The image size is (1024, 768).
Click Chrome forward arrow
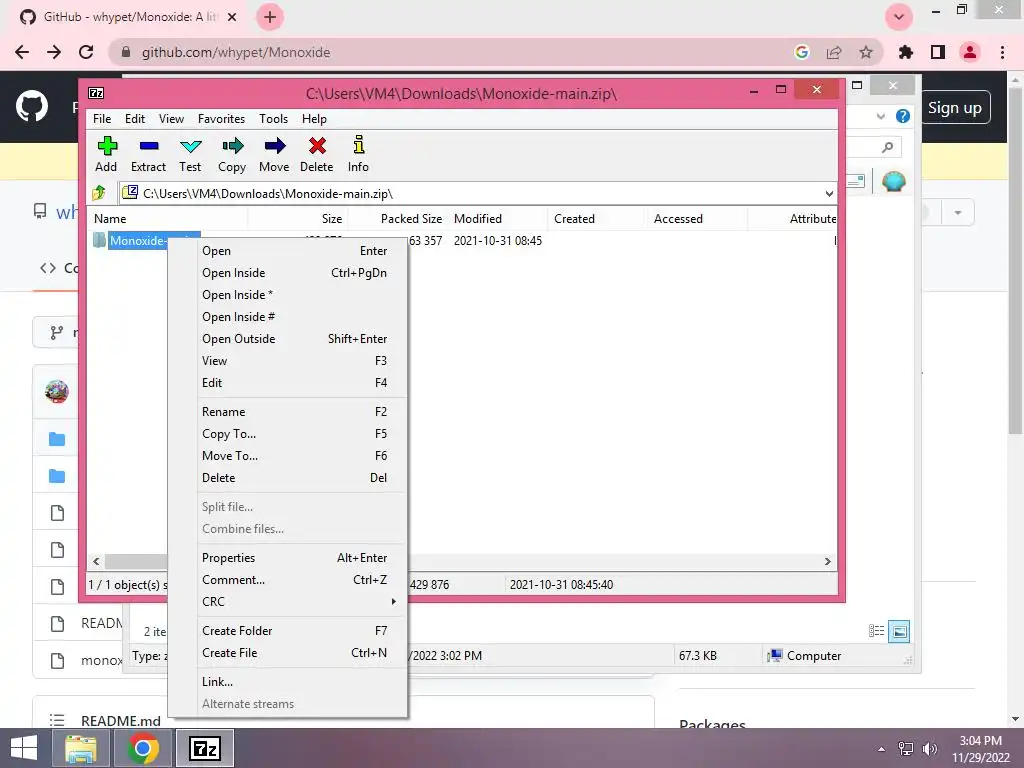point(54,52)
